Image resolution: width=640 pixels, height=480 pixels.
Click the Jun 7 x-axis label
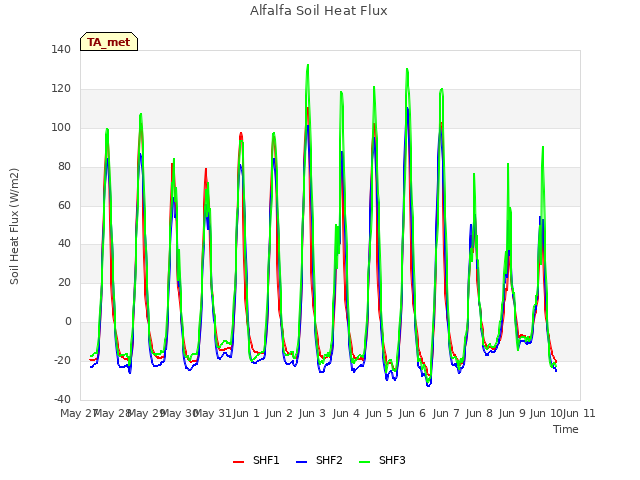point(446,413)
